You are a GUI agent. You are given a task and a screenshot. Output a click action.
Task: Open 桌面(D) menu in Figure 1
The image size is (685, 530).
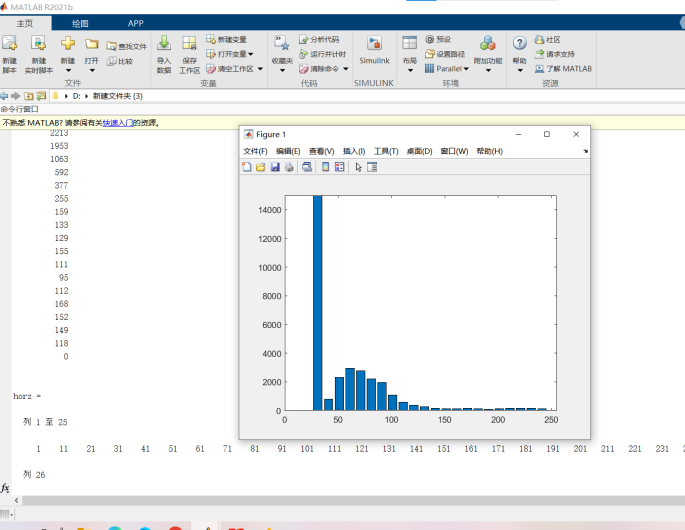pyautogui.click(x=419, y=151)
